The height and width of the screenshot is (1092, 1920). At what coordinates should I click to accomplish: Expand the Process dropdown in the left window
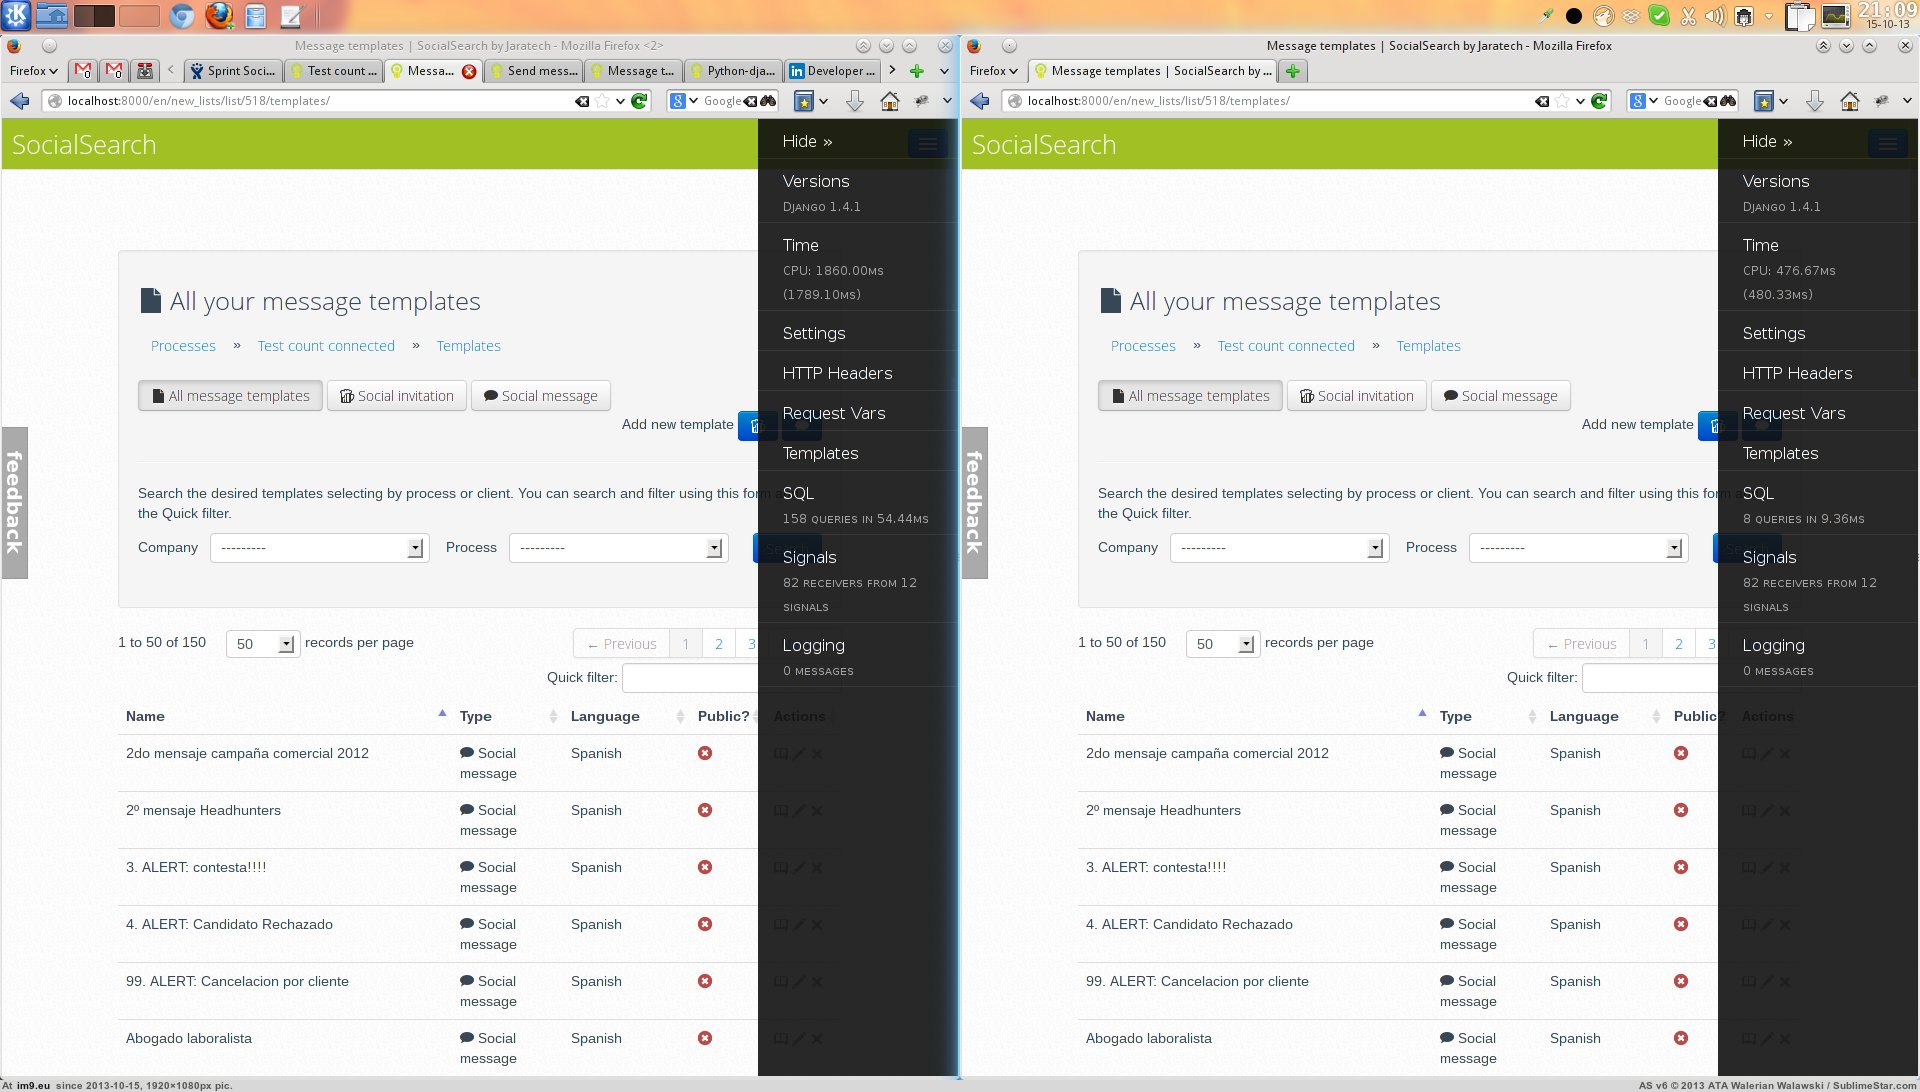point(618,548)
